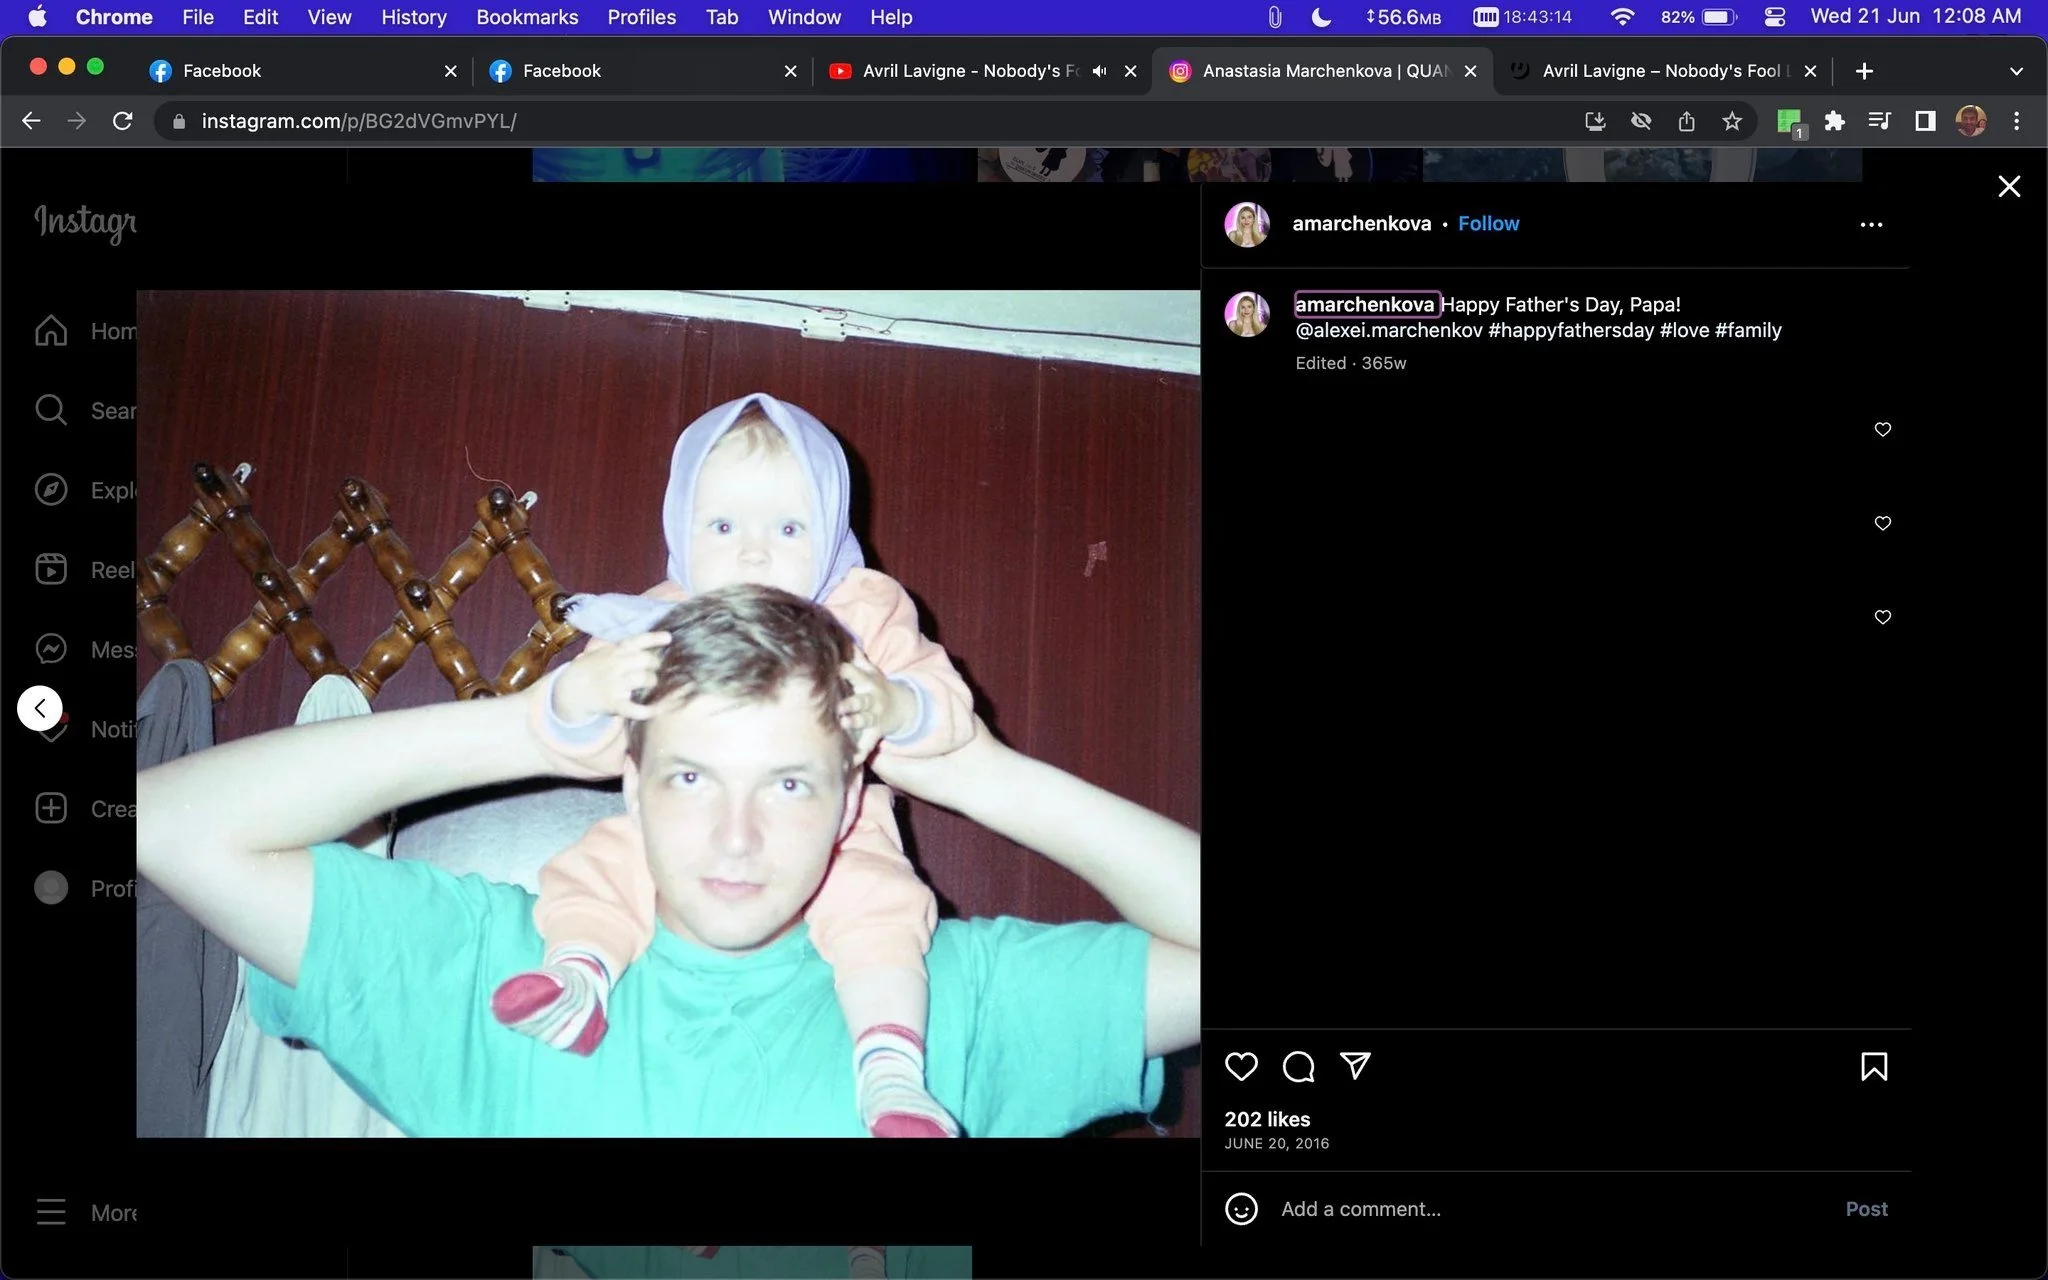Follow amarchenkova
The width and height of the screenshot is (2048, 1280).
click(1488, 224)
